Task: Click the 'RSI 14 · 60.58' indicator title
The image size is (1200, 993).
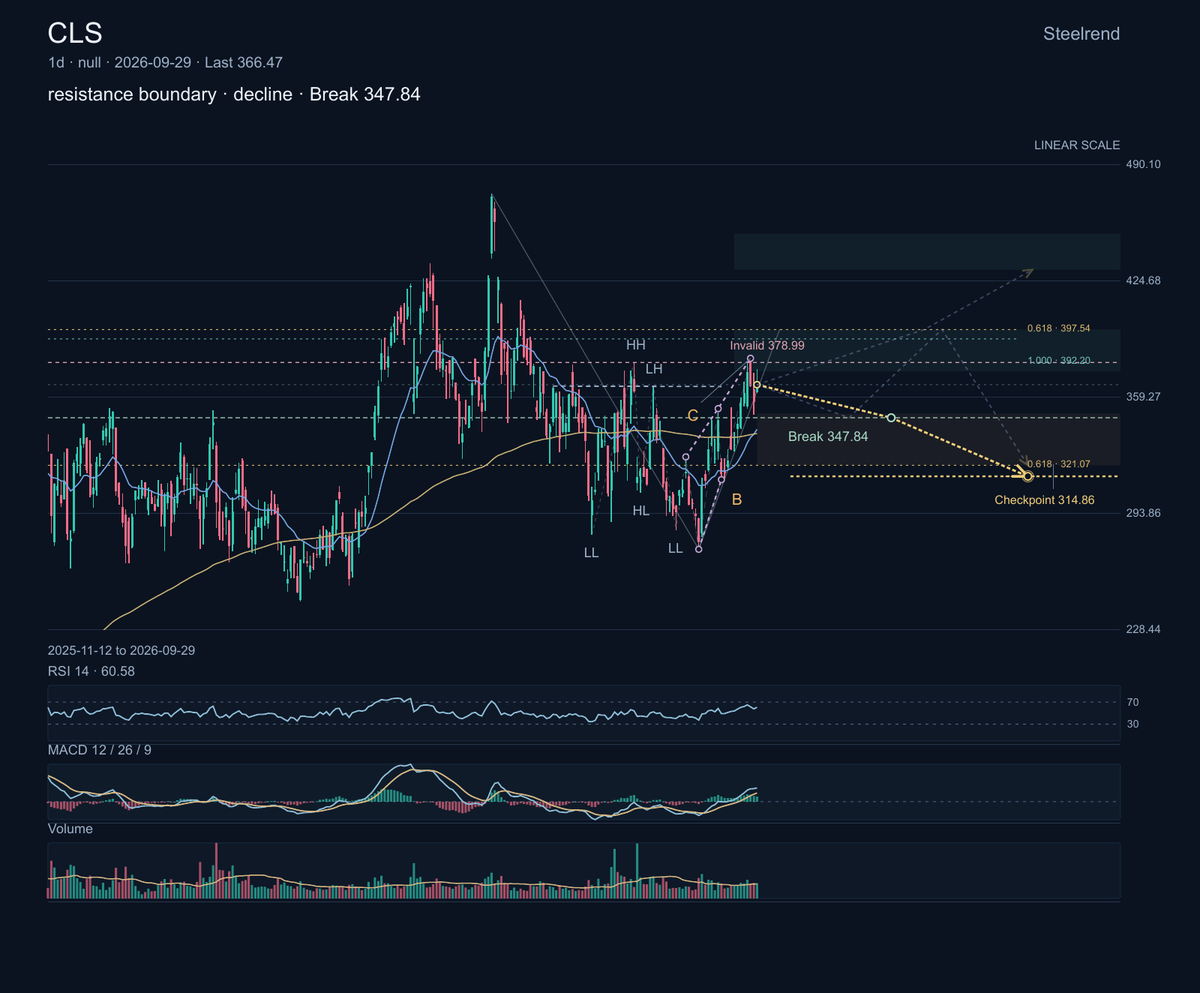Action: click(91, 671)
